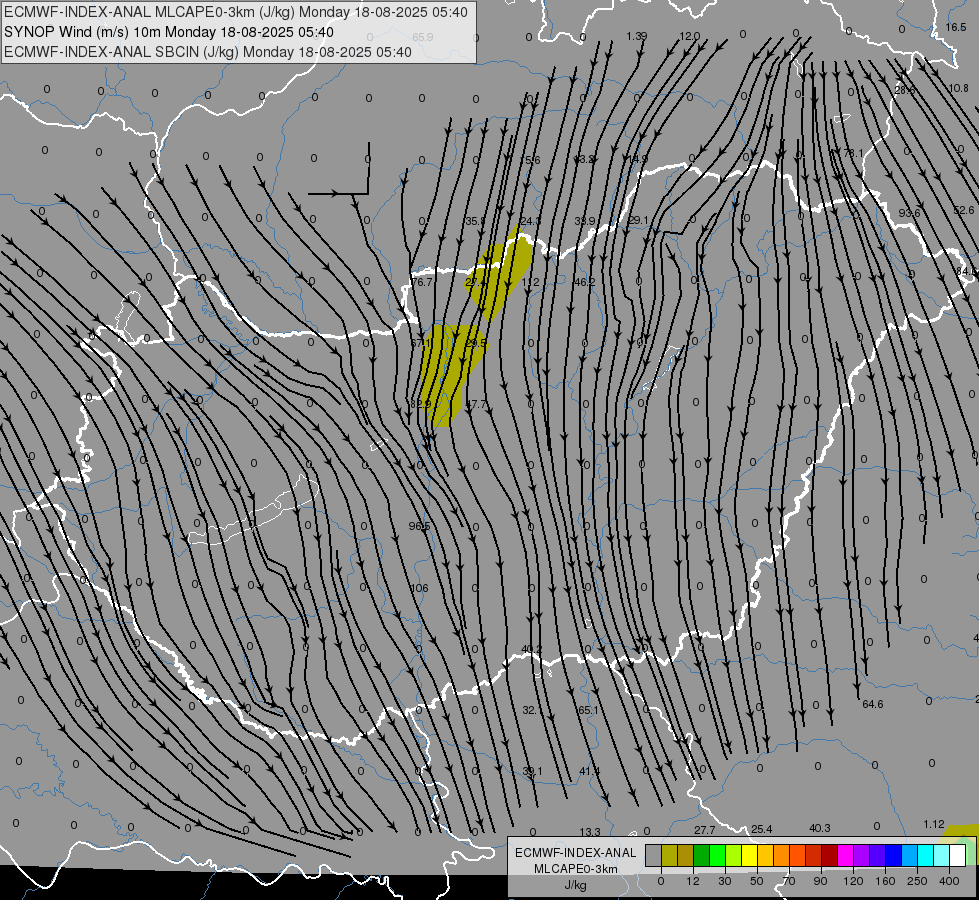This screenshot has height=900, width=979.
Task: Click the legend unit J/kg
Action: pos(576,885)
